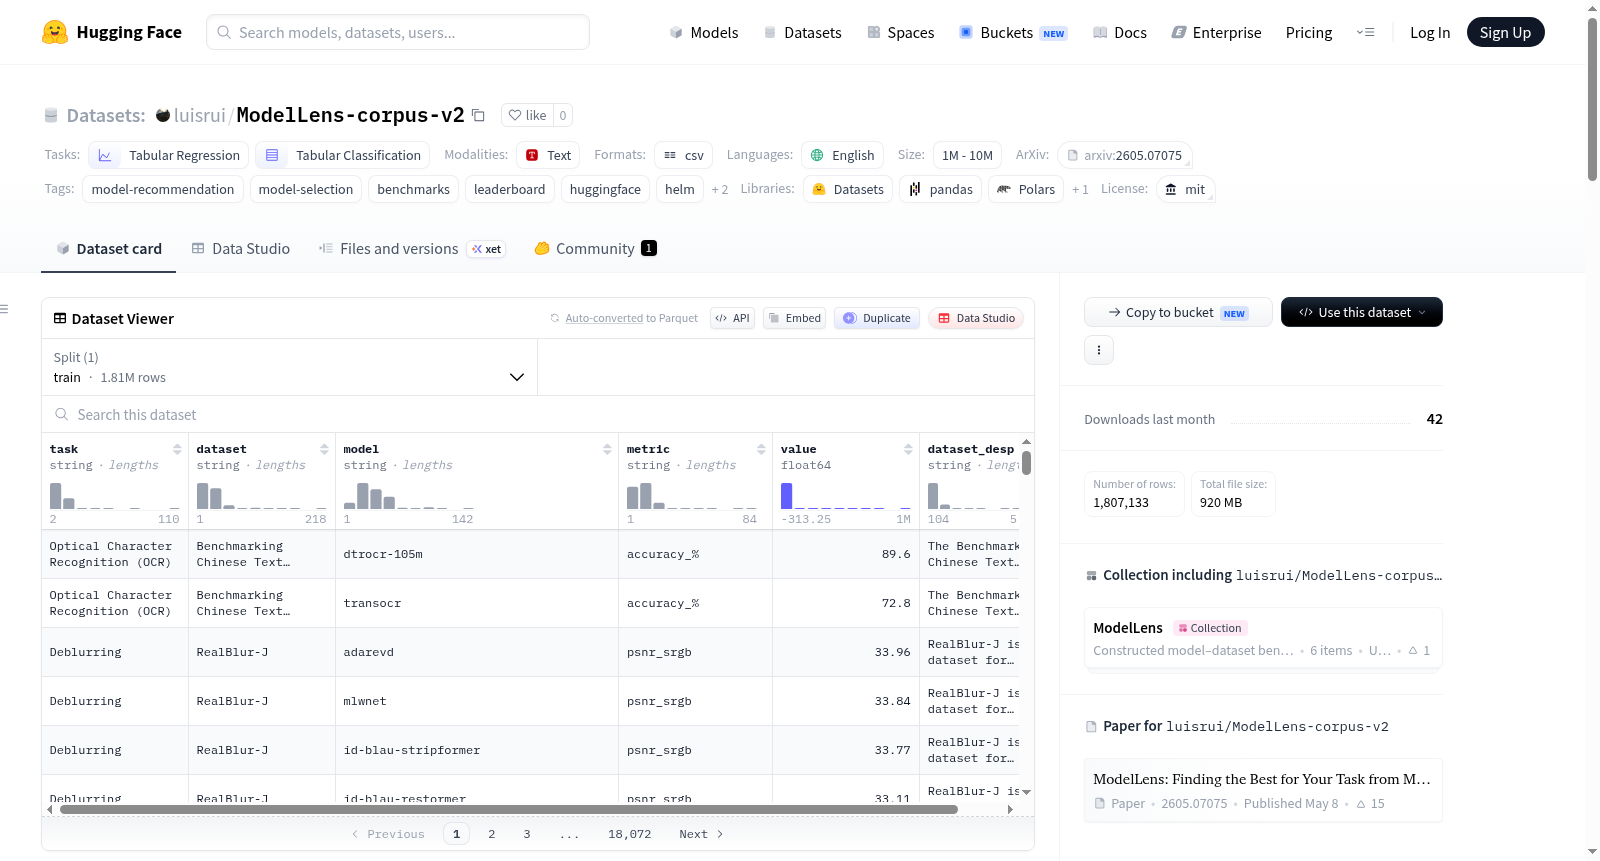Open the mit license tag
Viewport: 1600px width, 861px height.
[x=1185, y=189]
